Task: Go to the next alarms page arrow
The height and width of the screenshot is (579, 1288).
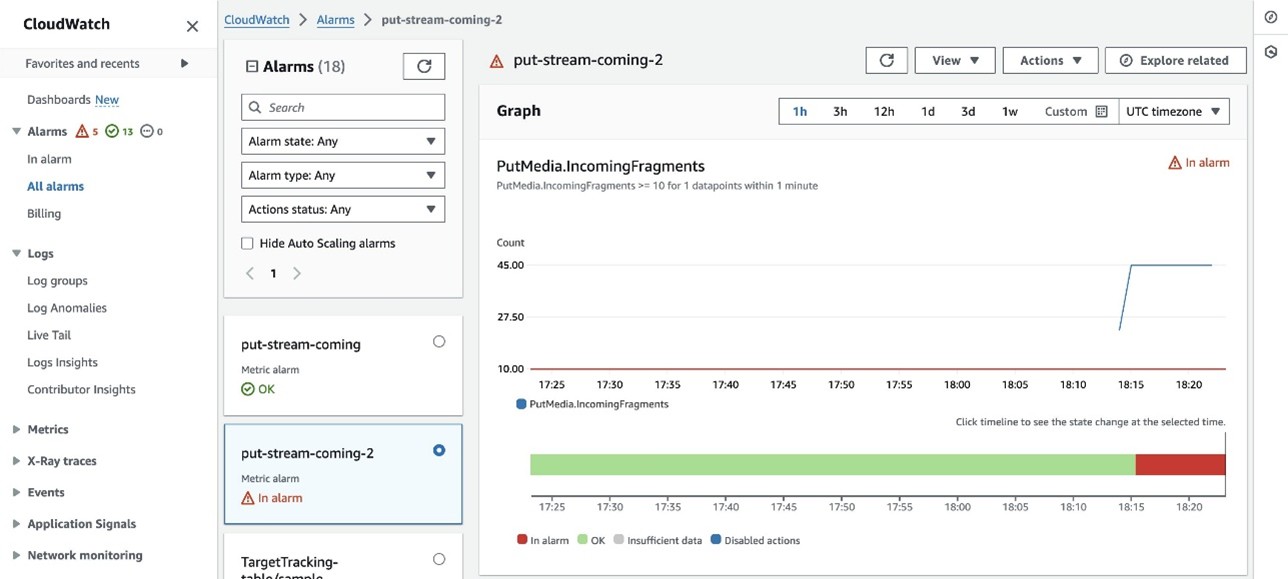Action: click(297, 273)
